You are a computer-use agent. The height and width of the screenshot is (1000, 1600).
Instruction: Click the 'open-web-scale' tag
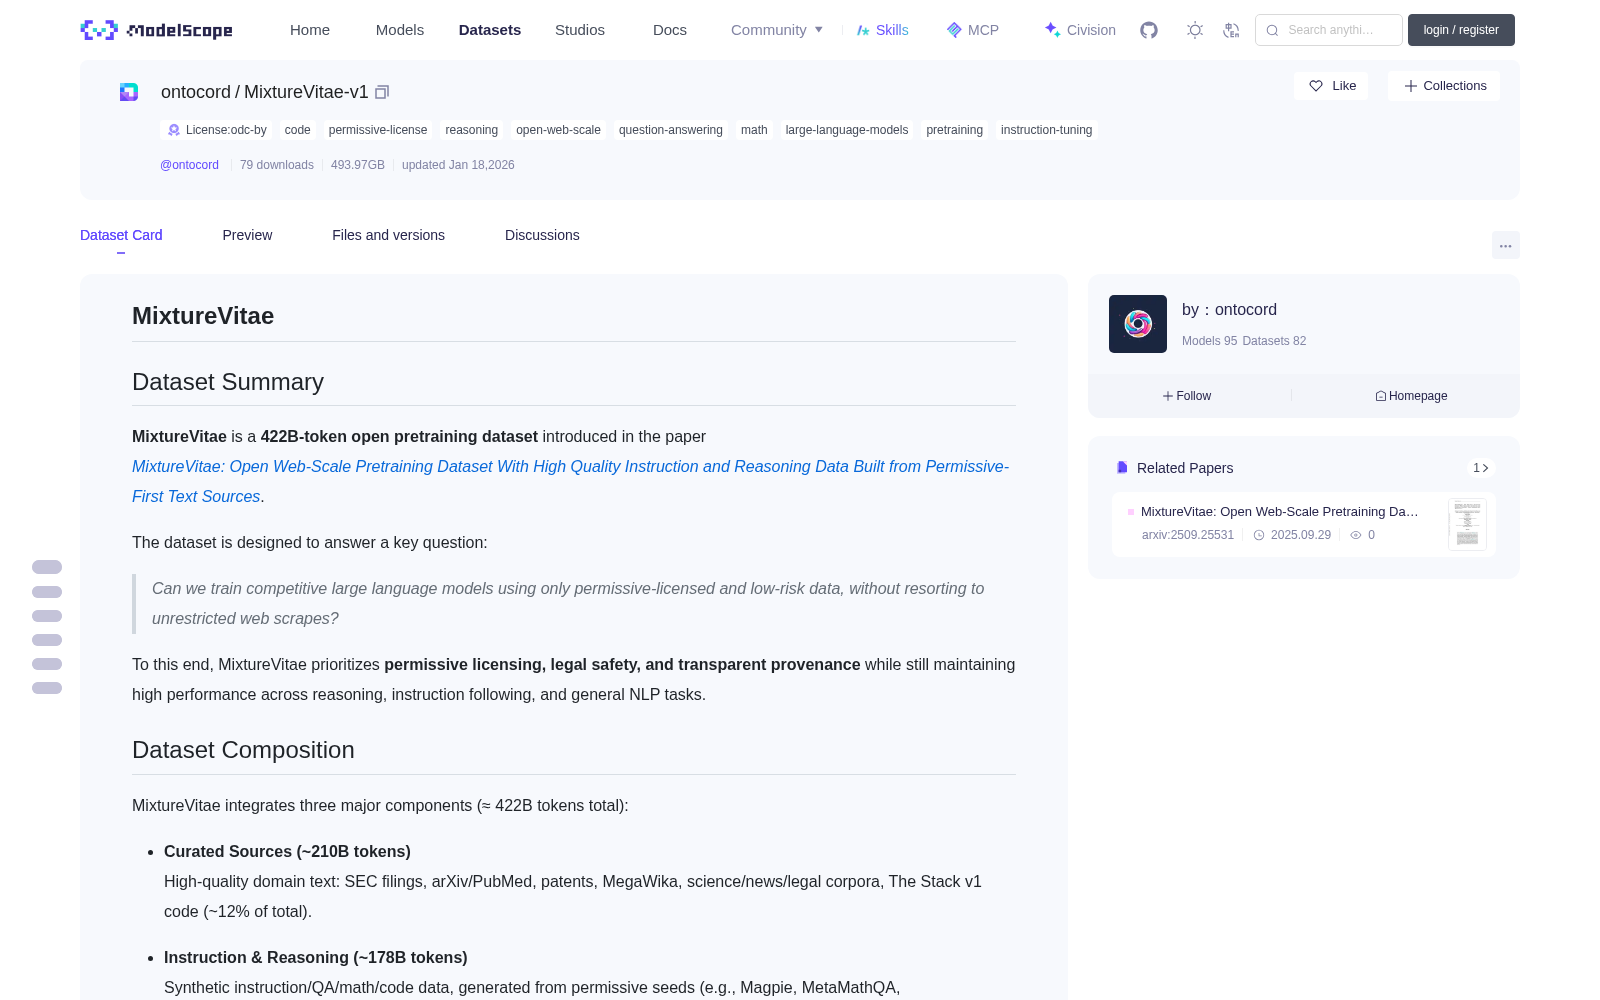pos(559,130)
